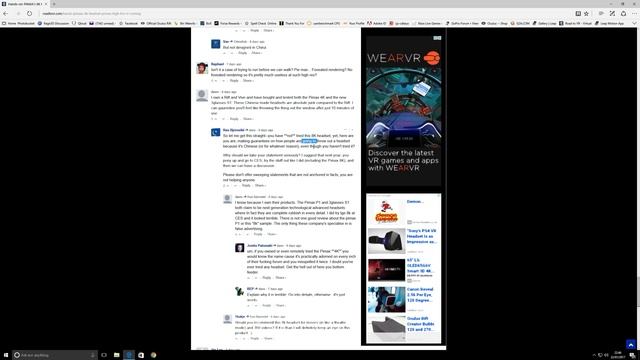This screenshot has height=360, width=640.
Task: Open the Windows Store taskbar icon
Action: [x=141, y=355]
